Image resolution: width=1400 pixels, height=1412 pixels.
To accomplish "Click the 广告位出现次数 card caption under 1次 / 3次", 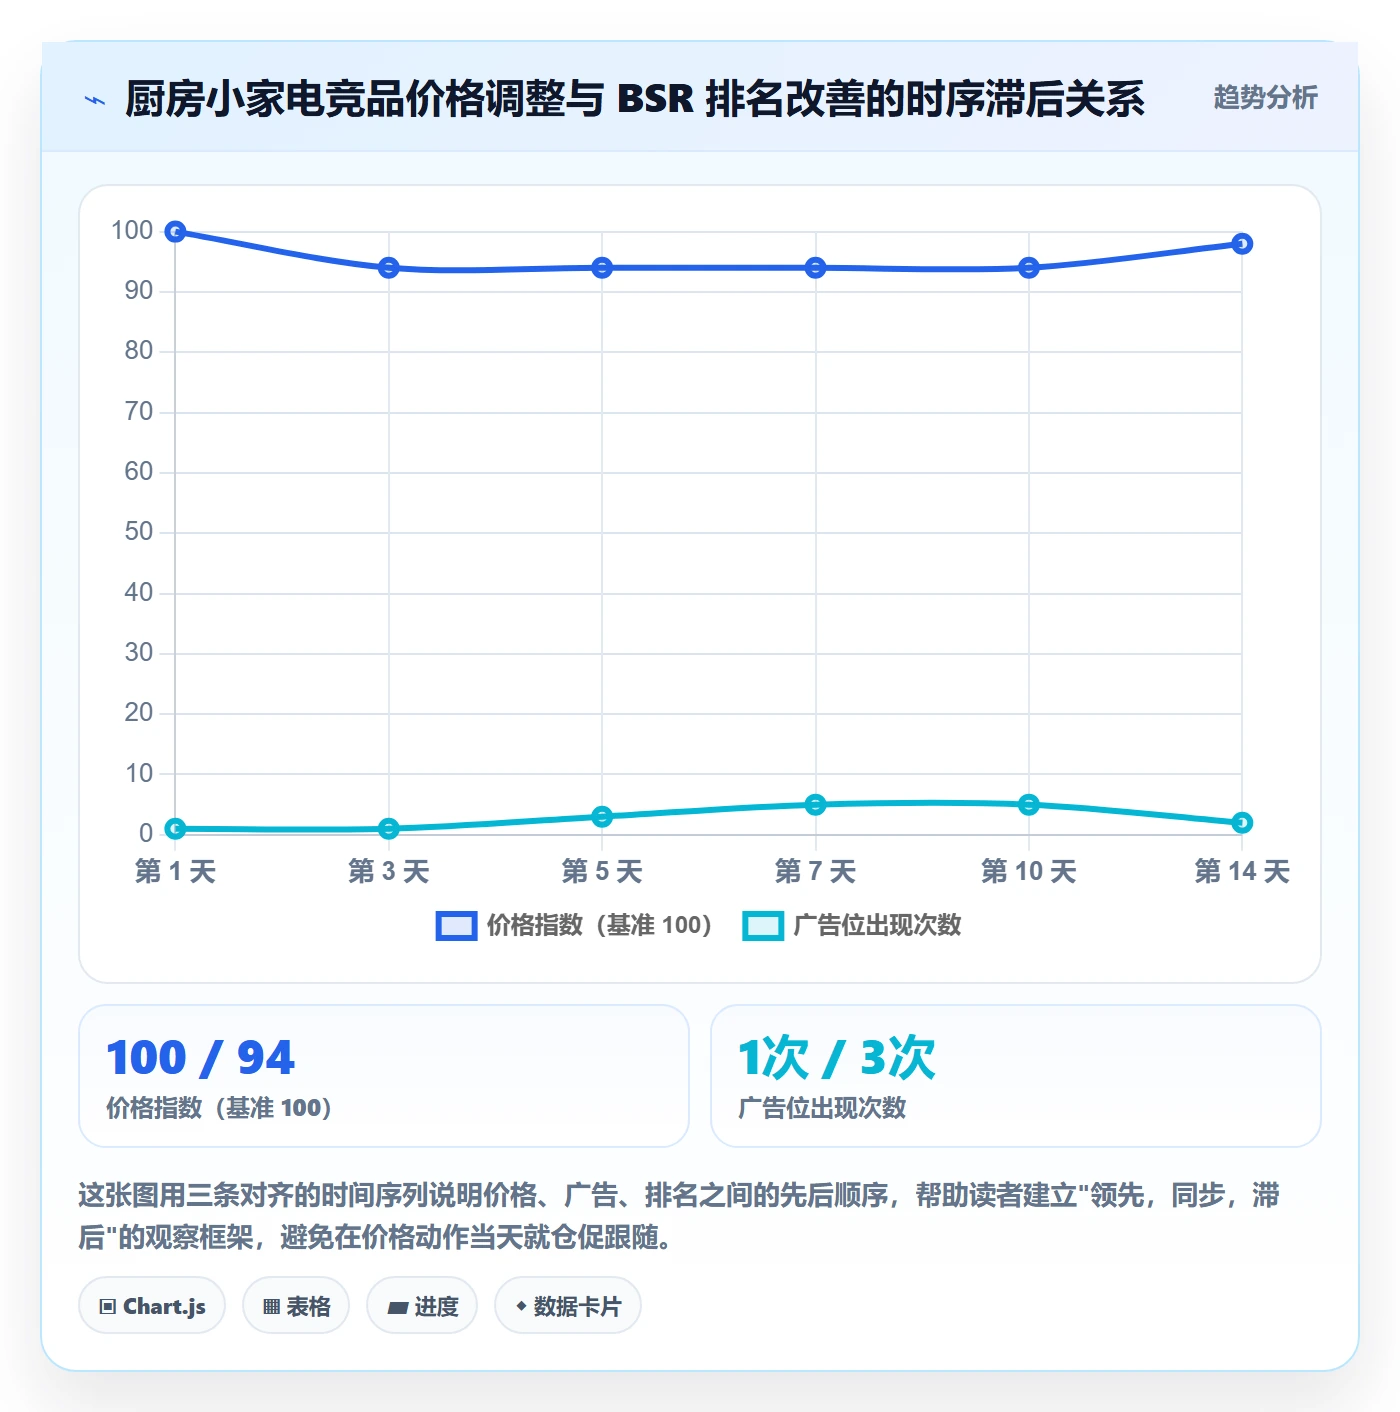I will (822, 1108).
